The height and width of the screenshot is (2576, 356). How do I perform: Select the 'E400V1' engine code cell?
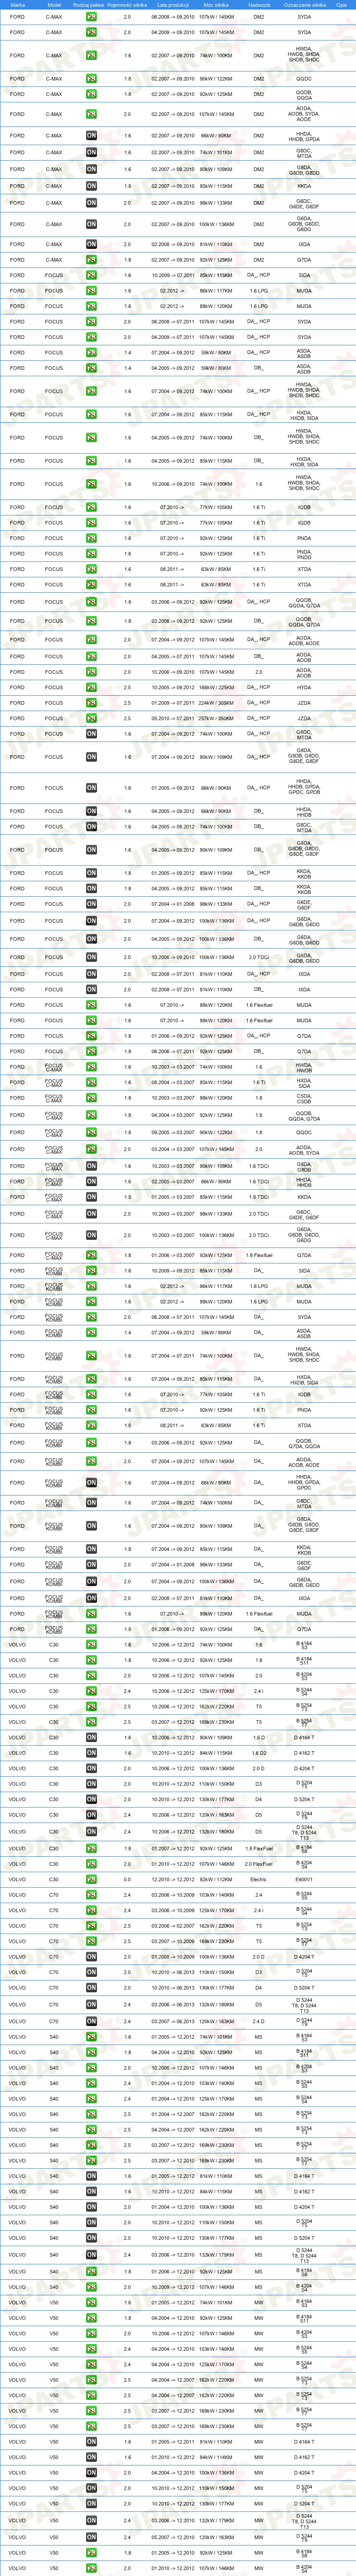[x=304, y=1880]
